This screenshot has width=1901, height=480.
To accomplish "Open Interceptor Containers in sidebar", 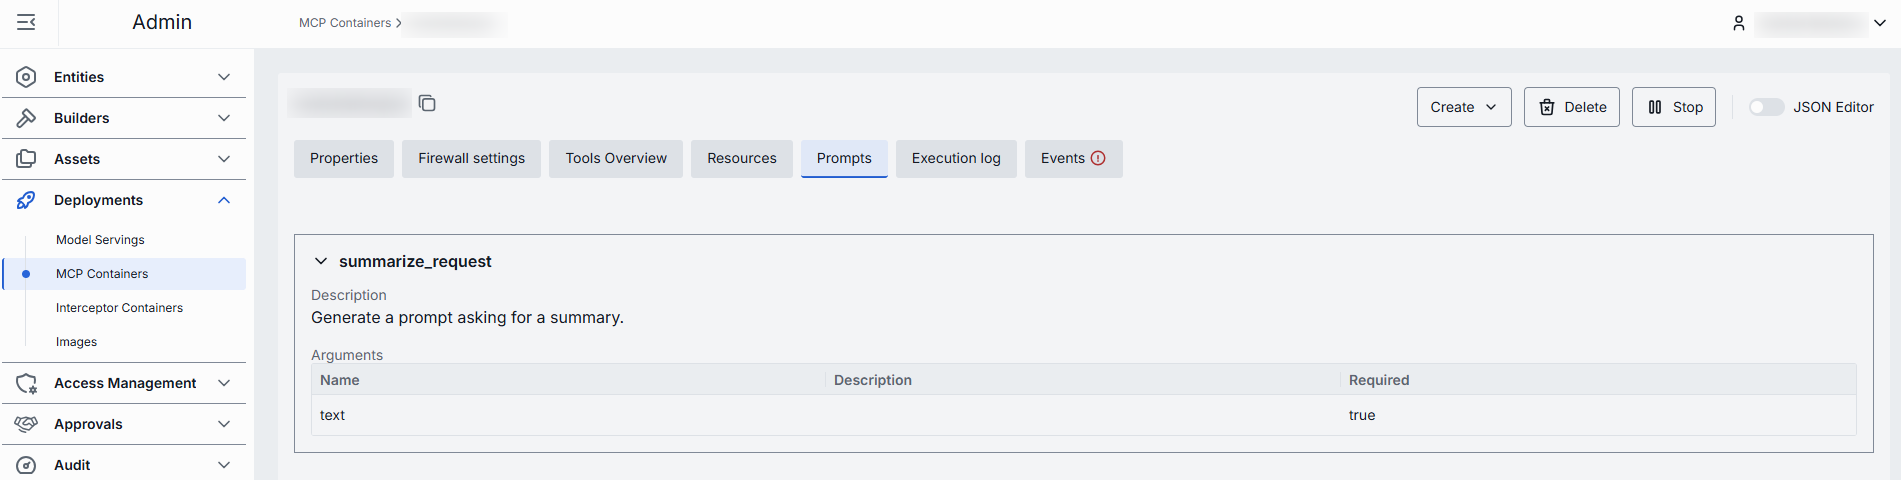I will pyautogui.click(x=119, y=308).
